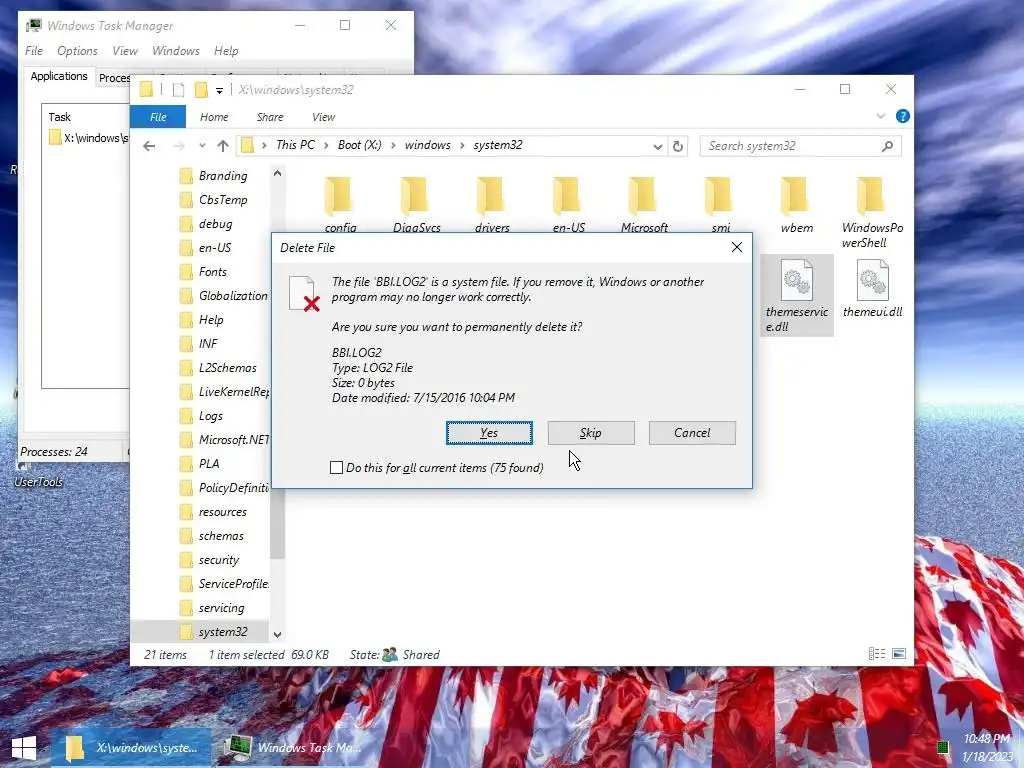This screenshot has height=768, width=1024.
Task: Open the Share ribbon tab
Action: pos(270,117)
